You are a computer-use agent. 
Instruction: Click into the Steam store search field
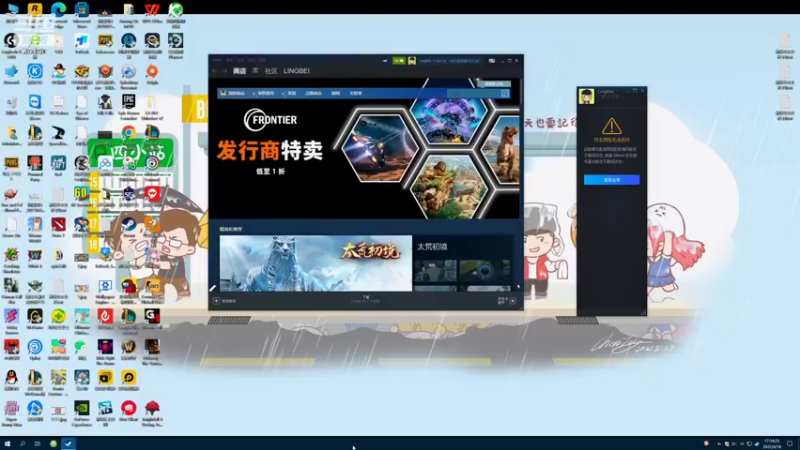coord(473,93)
